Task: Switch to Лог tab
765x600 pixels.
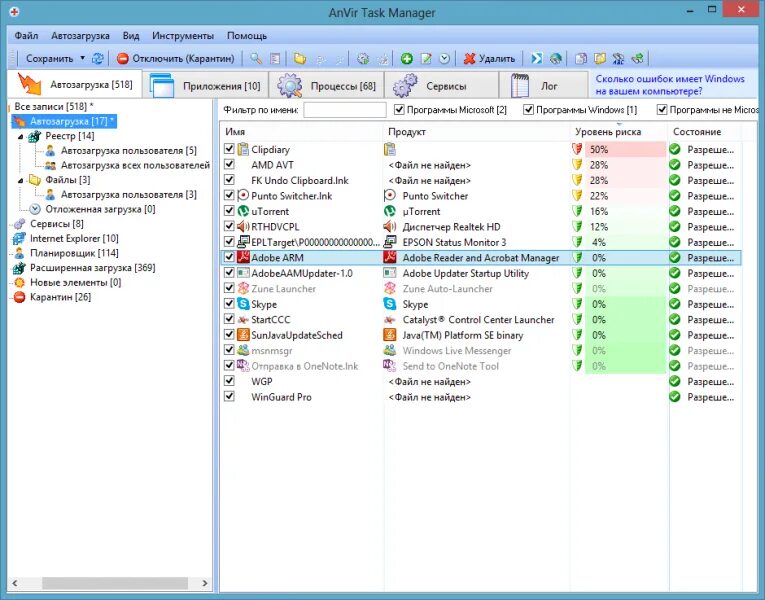Action: point(544,86)
